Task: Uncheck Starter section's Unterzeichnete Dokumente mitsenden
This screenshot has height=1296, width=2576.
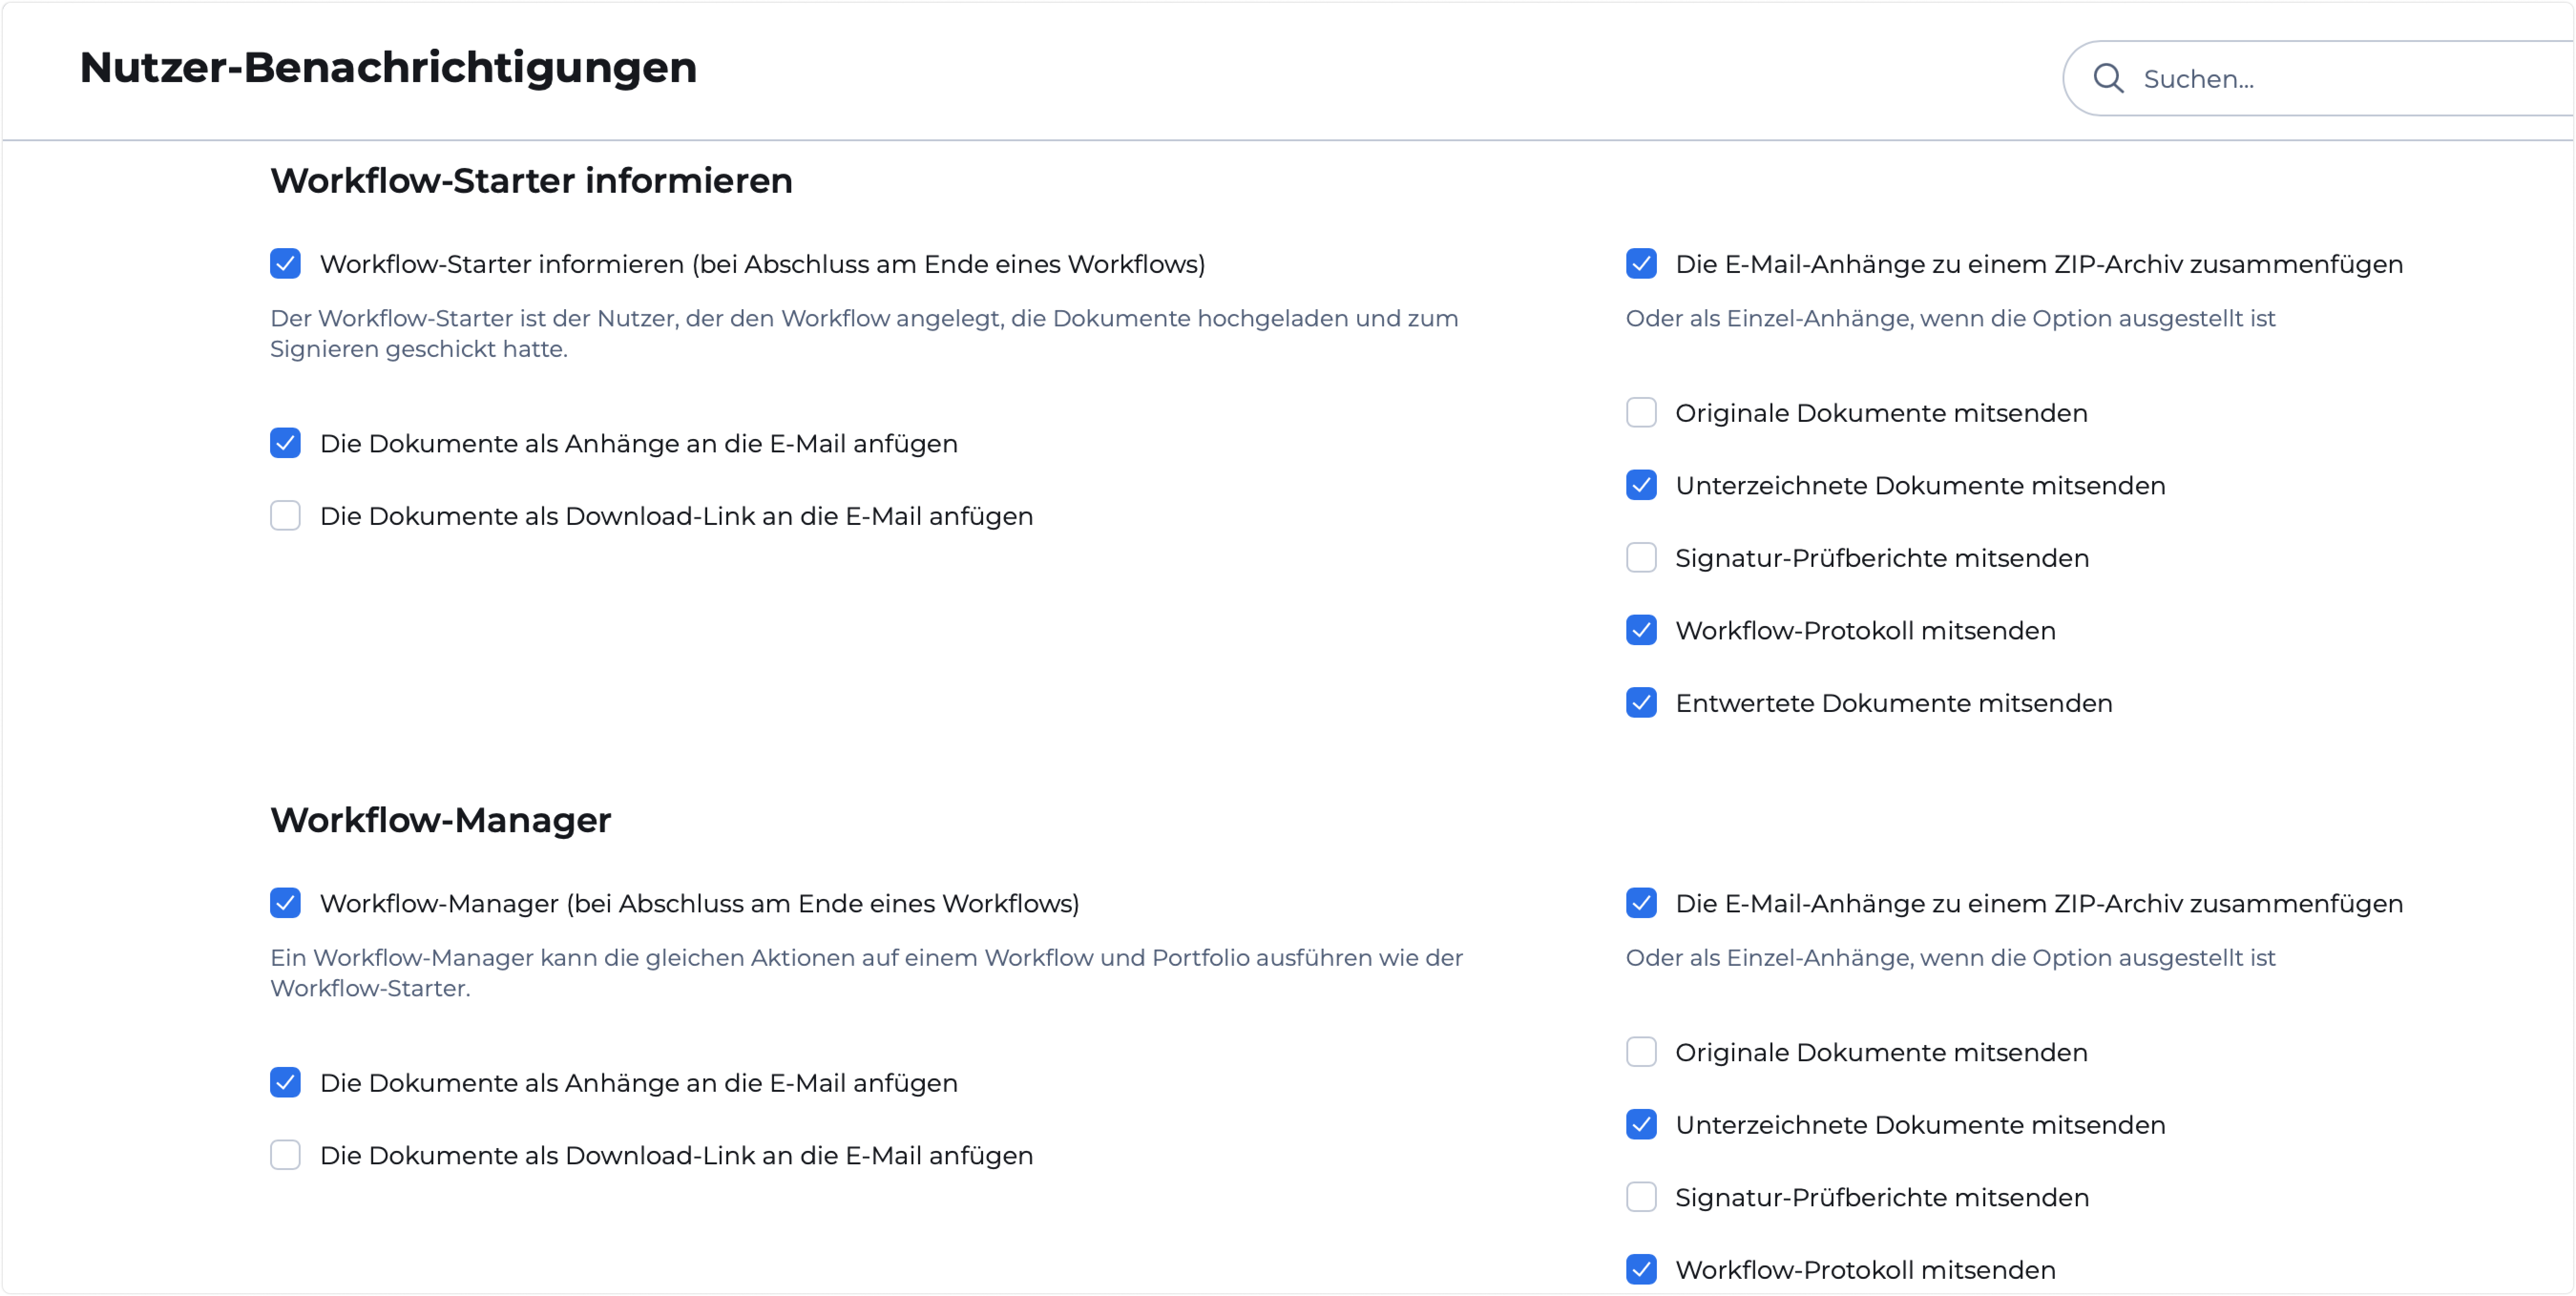Action: (1641, 485)
